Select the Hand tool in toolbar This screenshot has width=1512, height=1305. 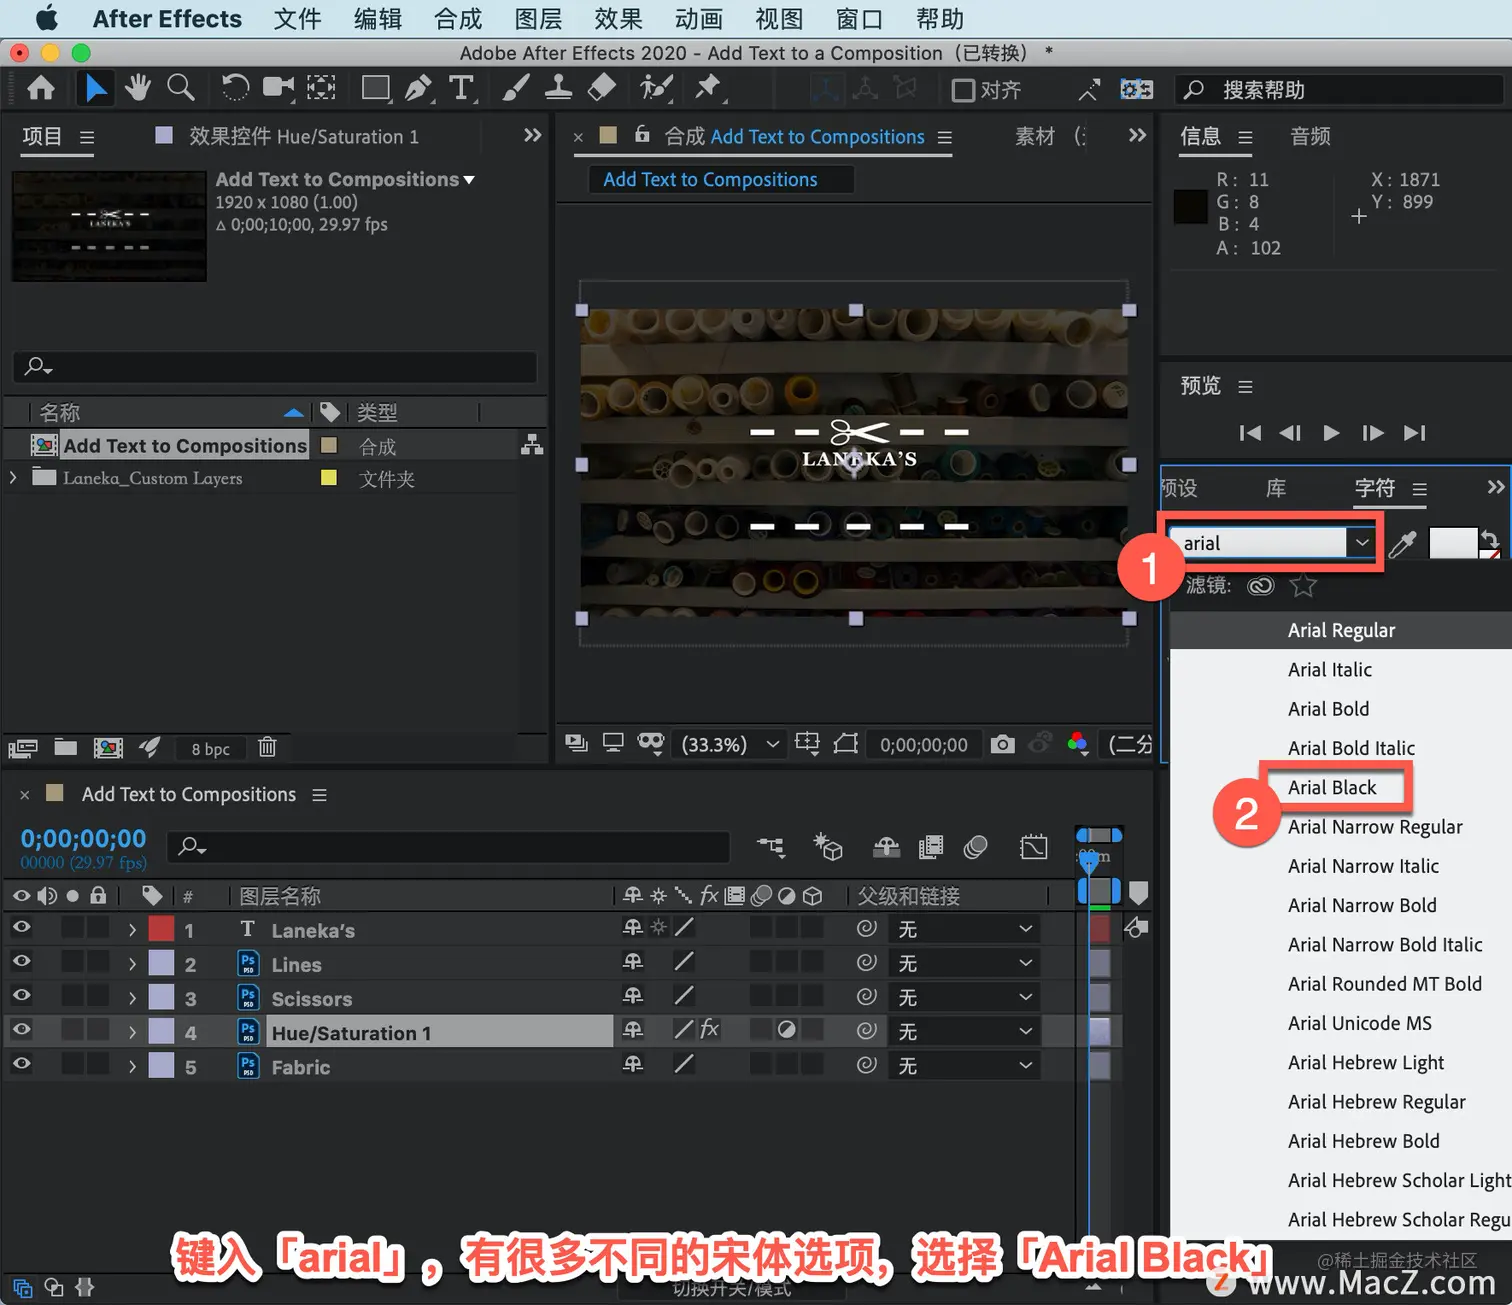(x=138, y=89)
